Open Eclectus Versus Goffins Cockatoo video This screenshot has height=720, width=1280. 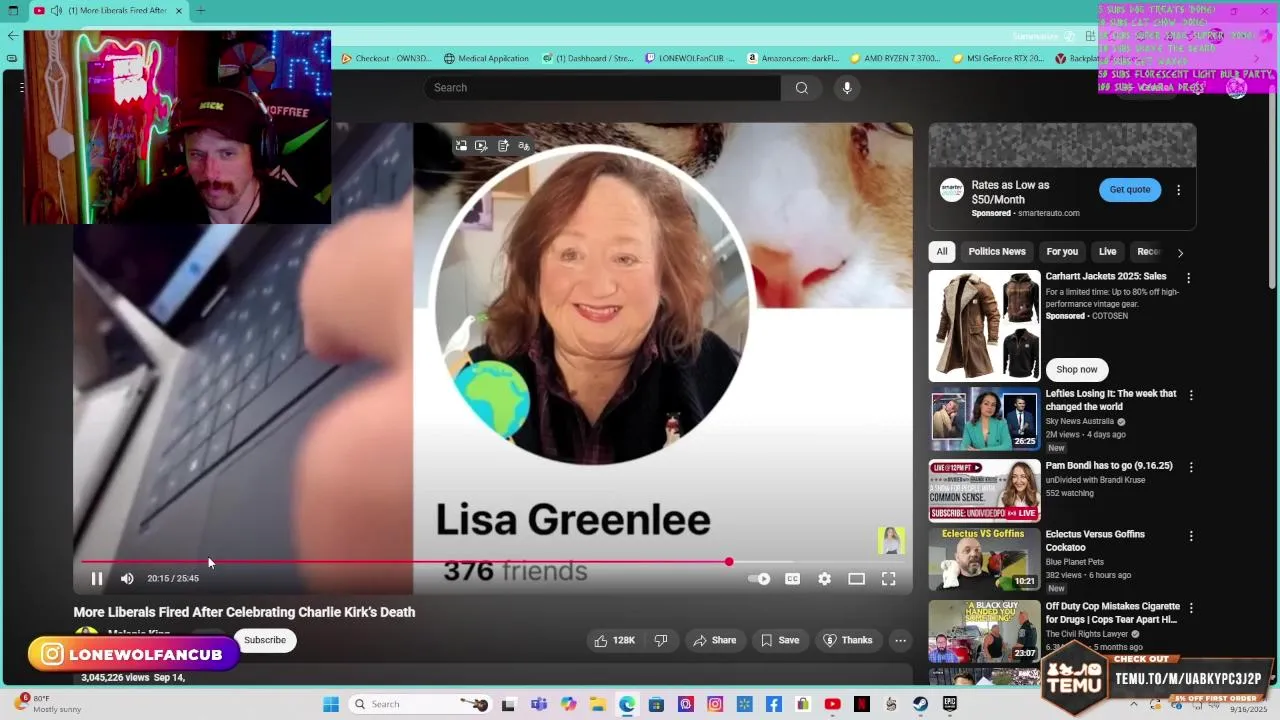(x=984, y=559)
